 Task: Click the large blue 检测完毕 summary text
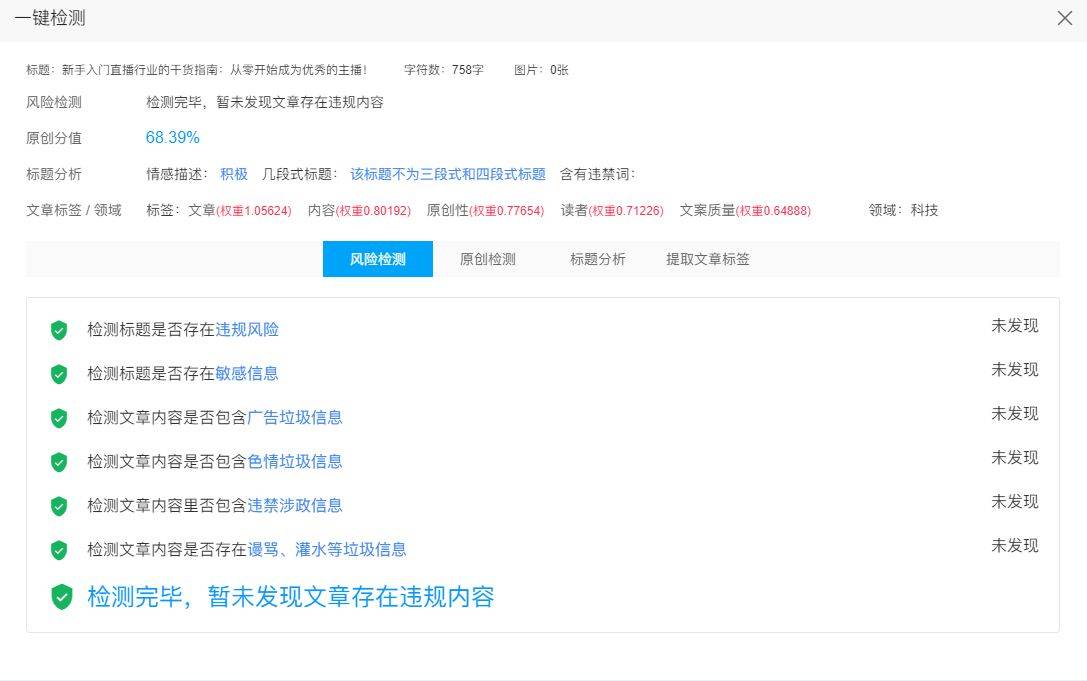[290, 596]
